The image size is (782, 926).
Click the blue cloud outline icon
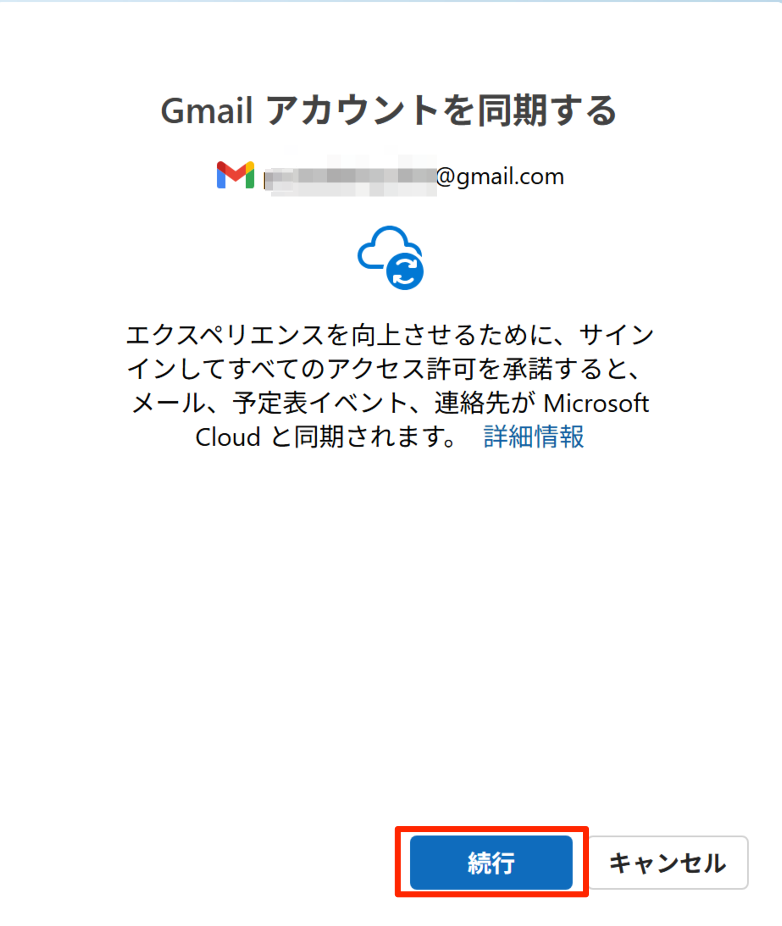[x=385, y=248]
